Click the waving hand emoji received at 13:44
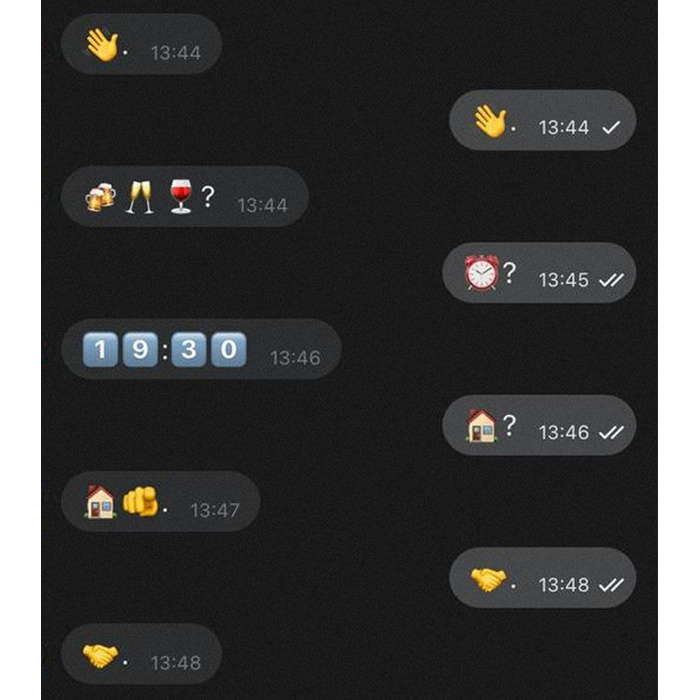Viewport: 700px width, 700px height. point(103,44)
